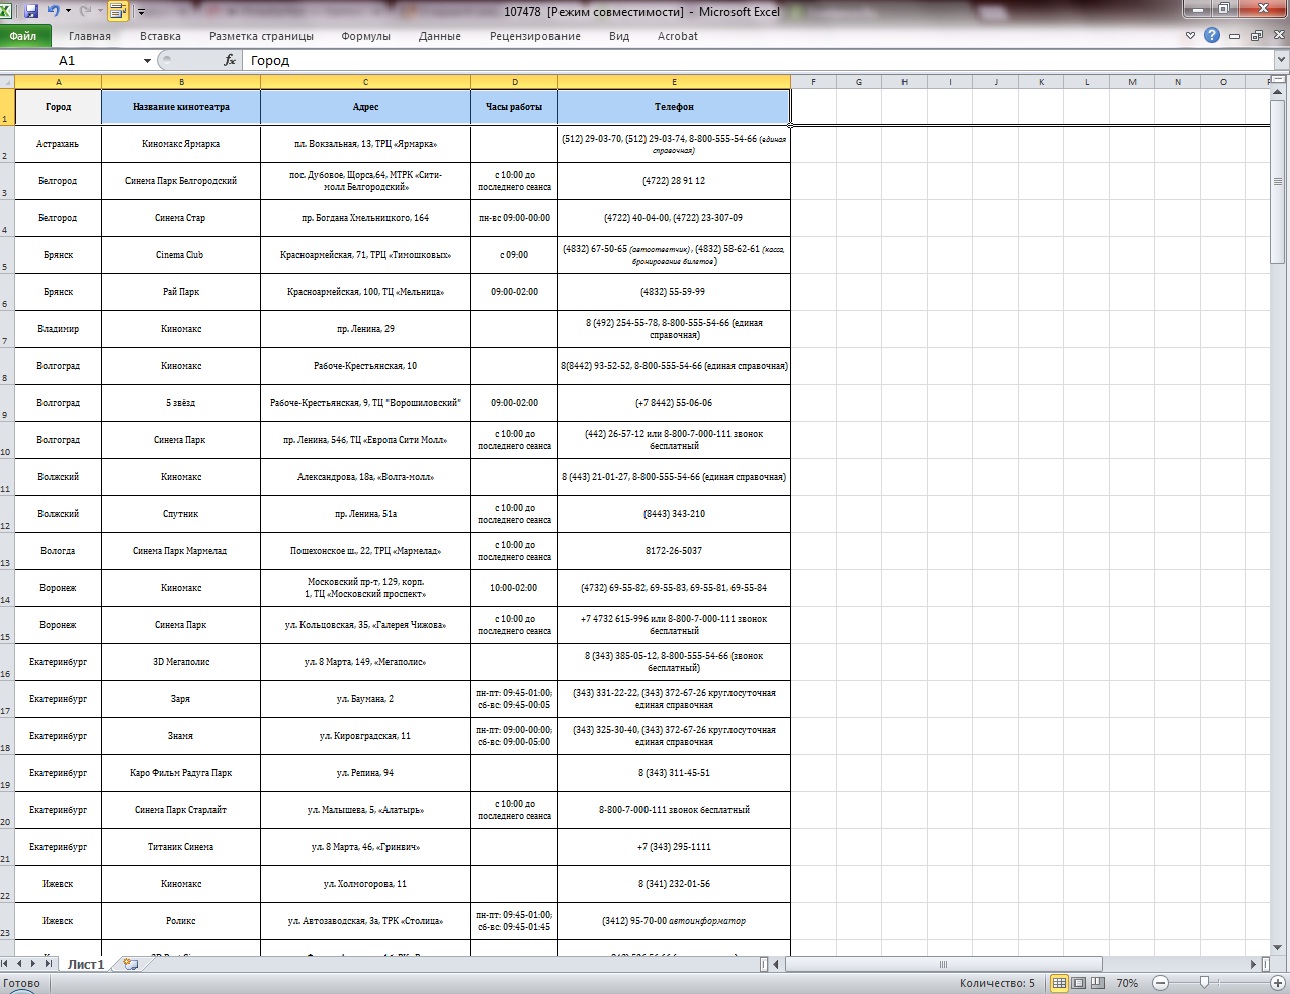1290x994 pixels.
Task: Jump to the last sheet with the navigation arrow
Action: (x=47, y=964)
